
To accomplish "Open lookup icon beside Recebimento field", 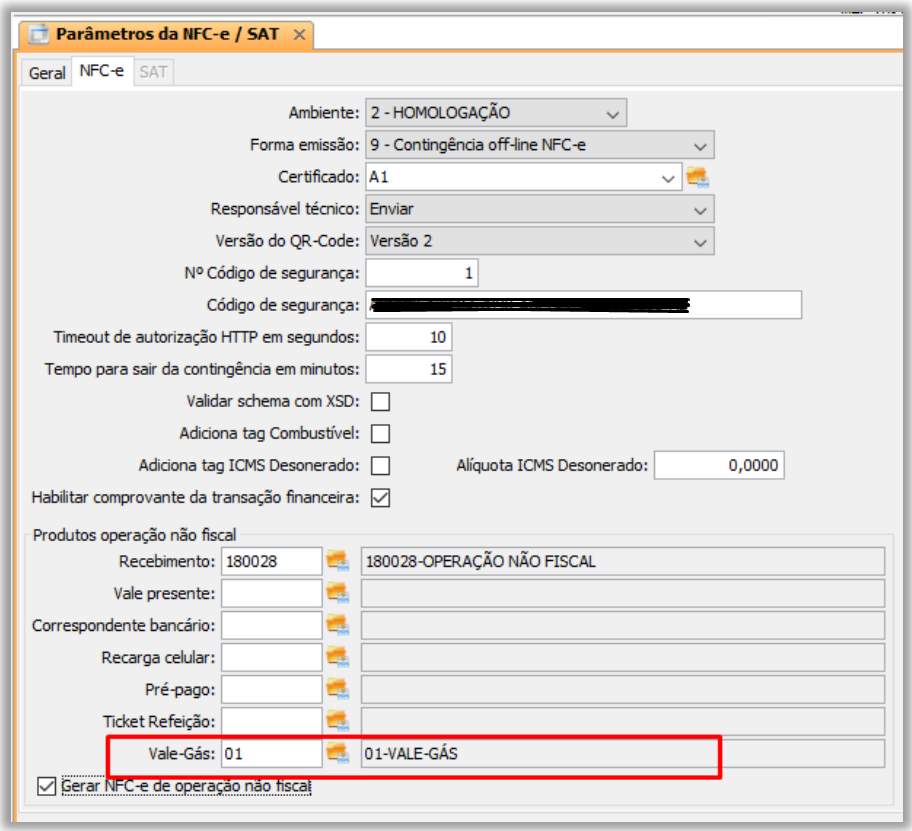I will coord(337,561).
